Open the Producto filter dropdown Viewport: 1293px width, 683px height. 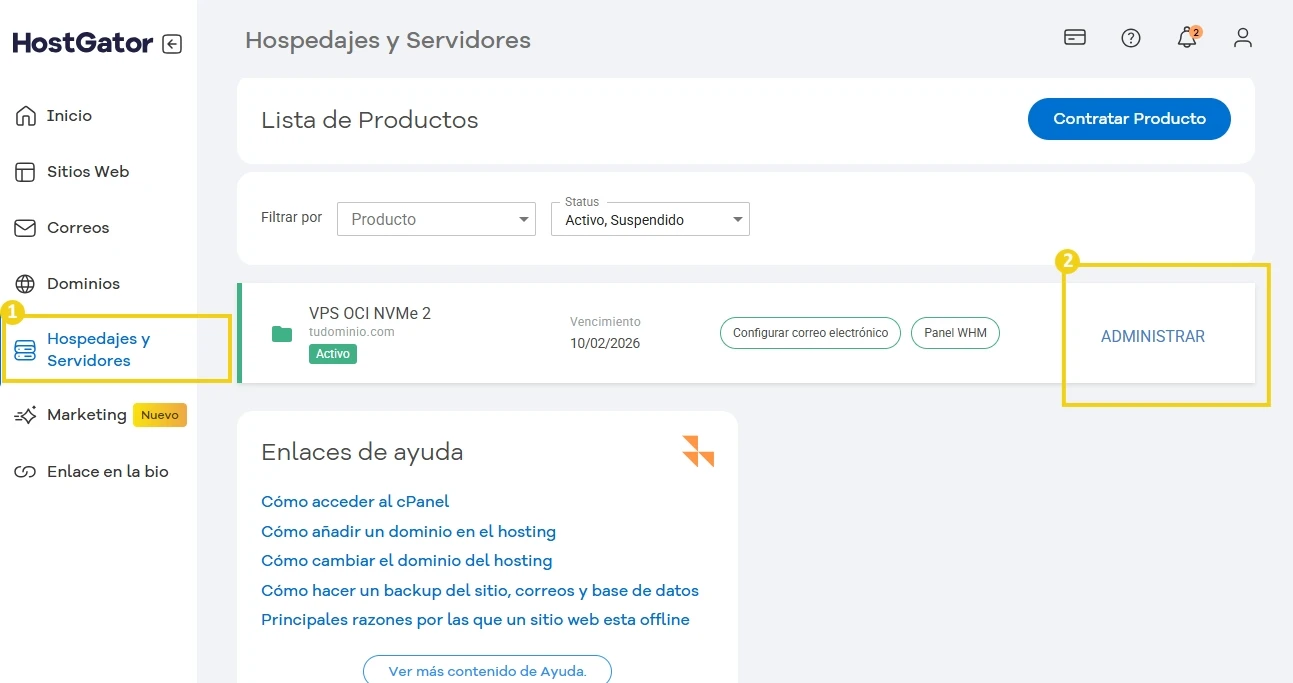coord(436,218)
